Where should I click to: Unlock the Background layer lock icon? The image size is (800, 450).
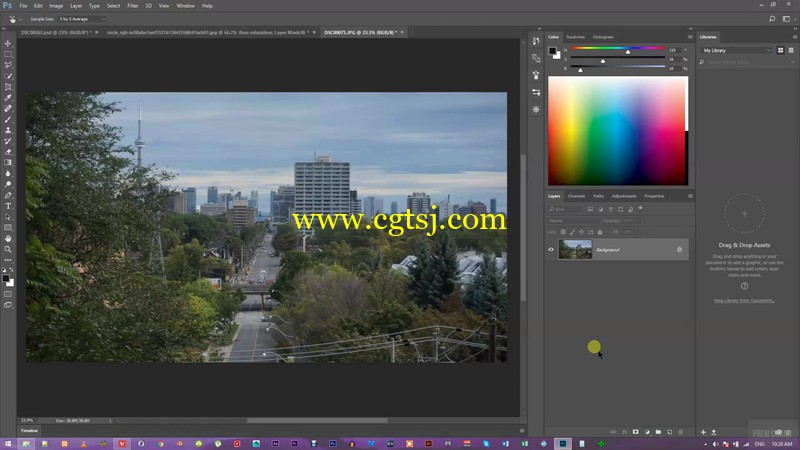[679, 249]
